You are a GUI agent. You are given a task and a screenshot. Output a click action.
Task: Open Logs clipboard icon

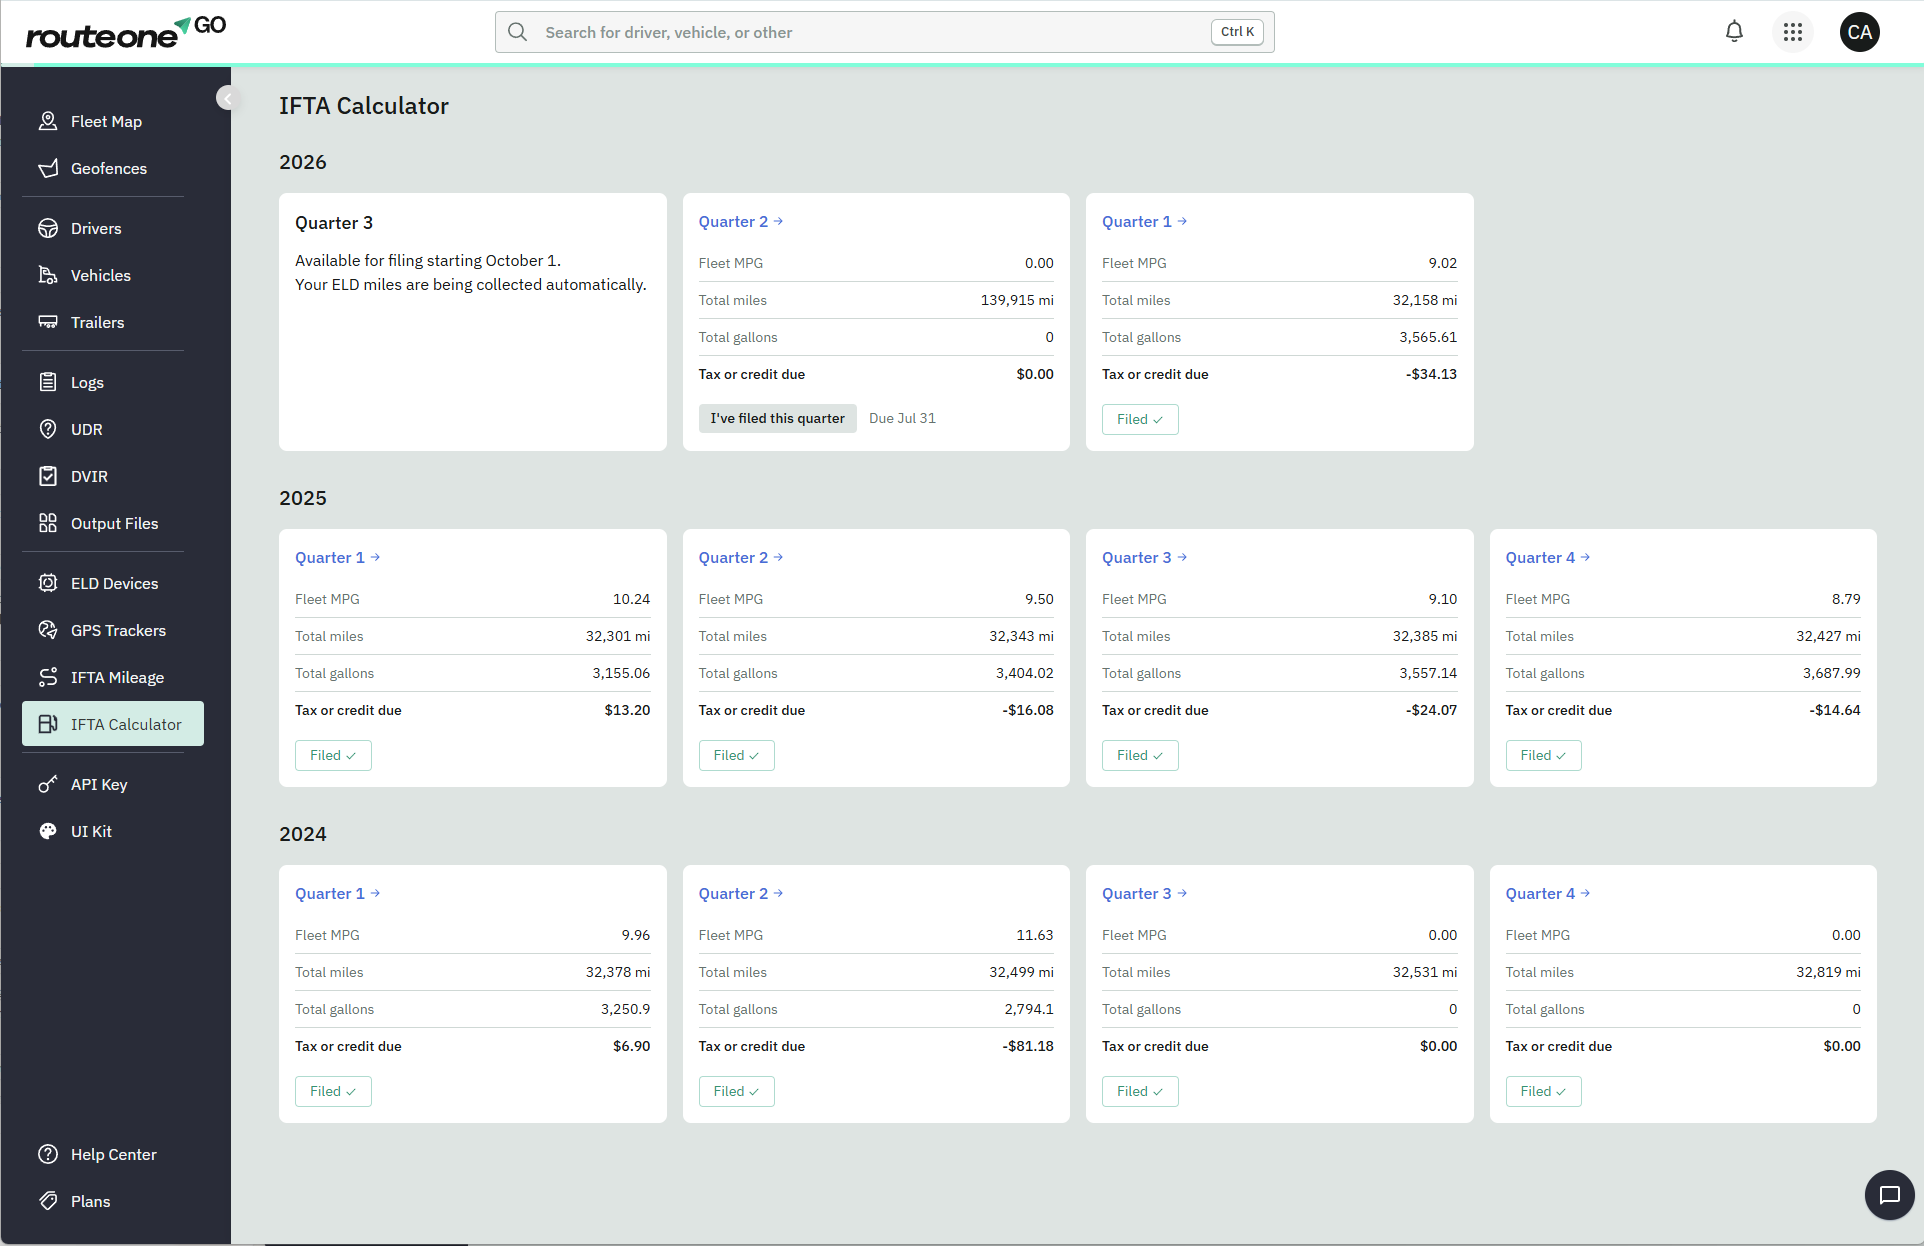click(x=48, y=382)
